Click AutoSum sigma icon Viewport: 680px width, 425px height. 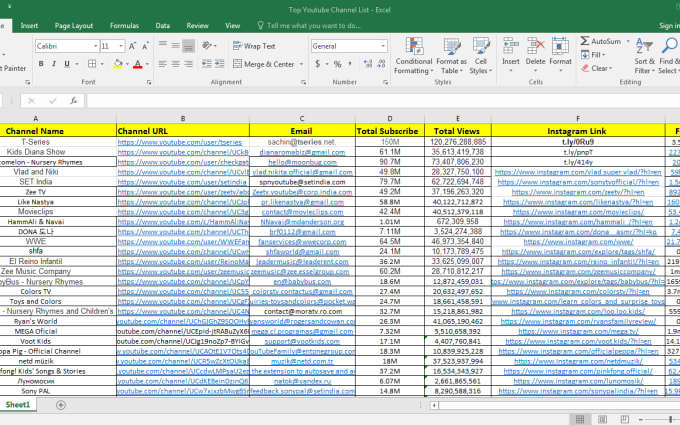coord(585,41)
